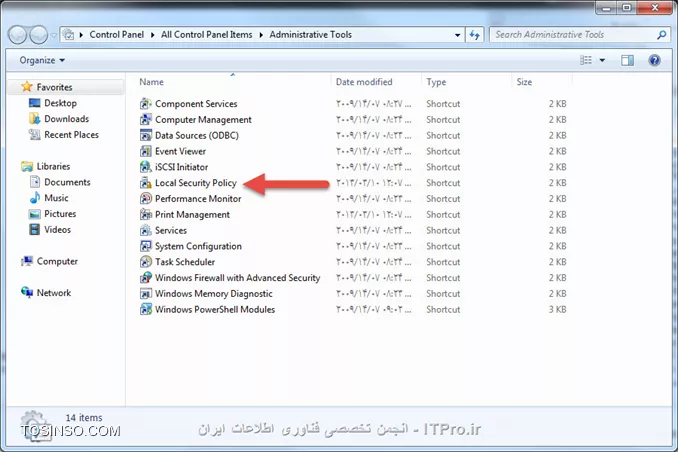Click the Local Security Policy icon
The image size is (678, 452).
(146, 183)
